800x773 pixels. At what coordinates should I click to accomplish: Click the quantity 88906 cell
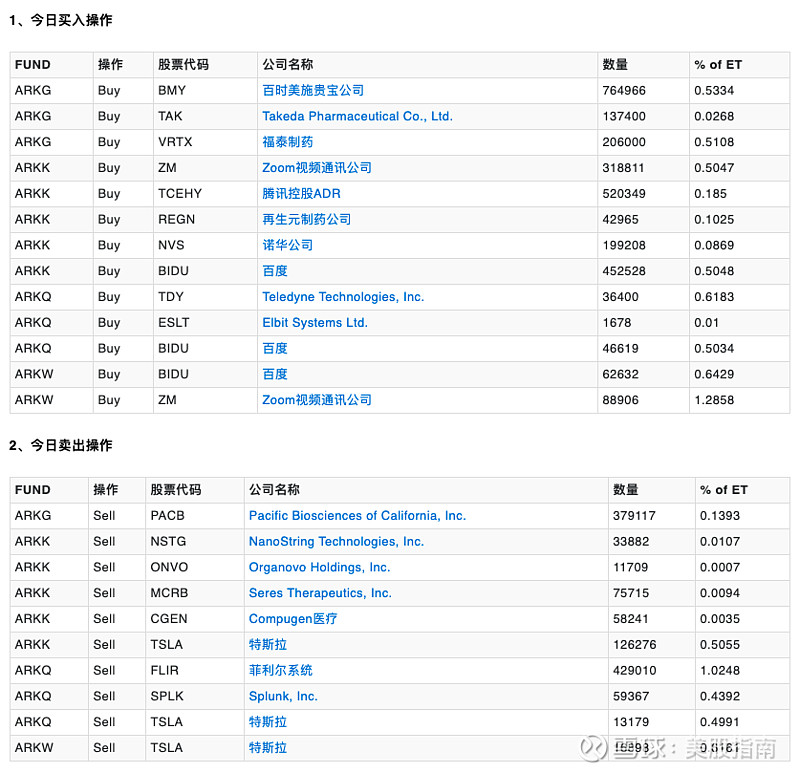click(x=643, y=400)
